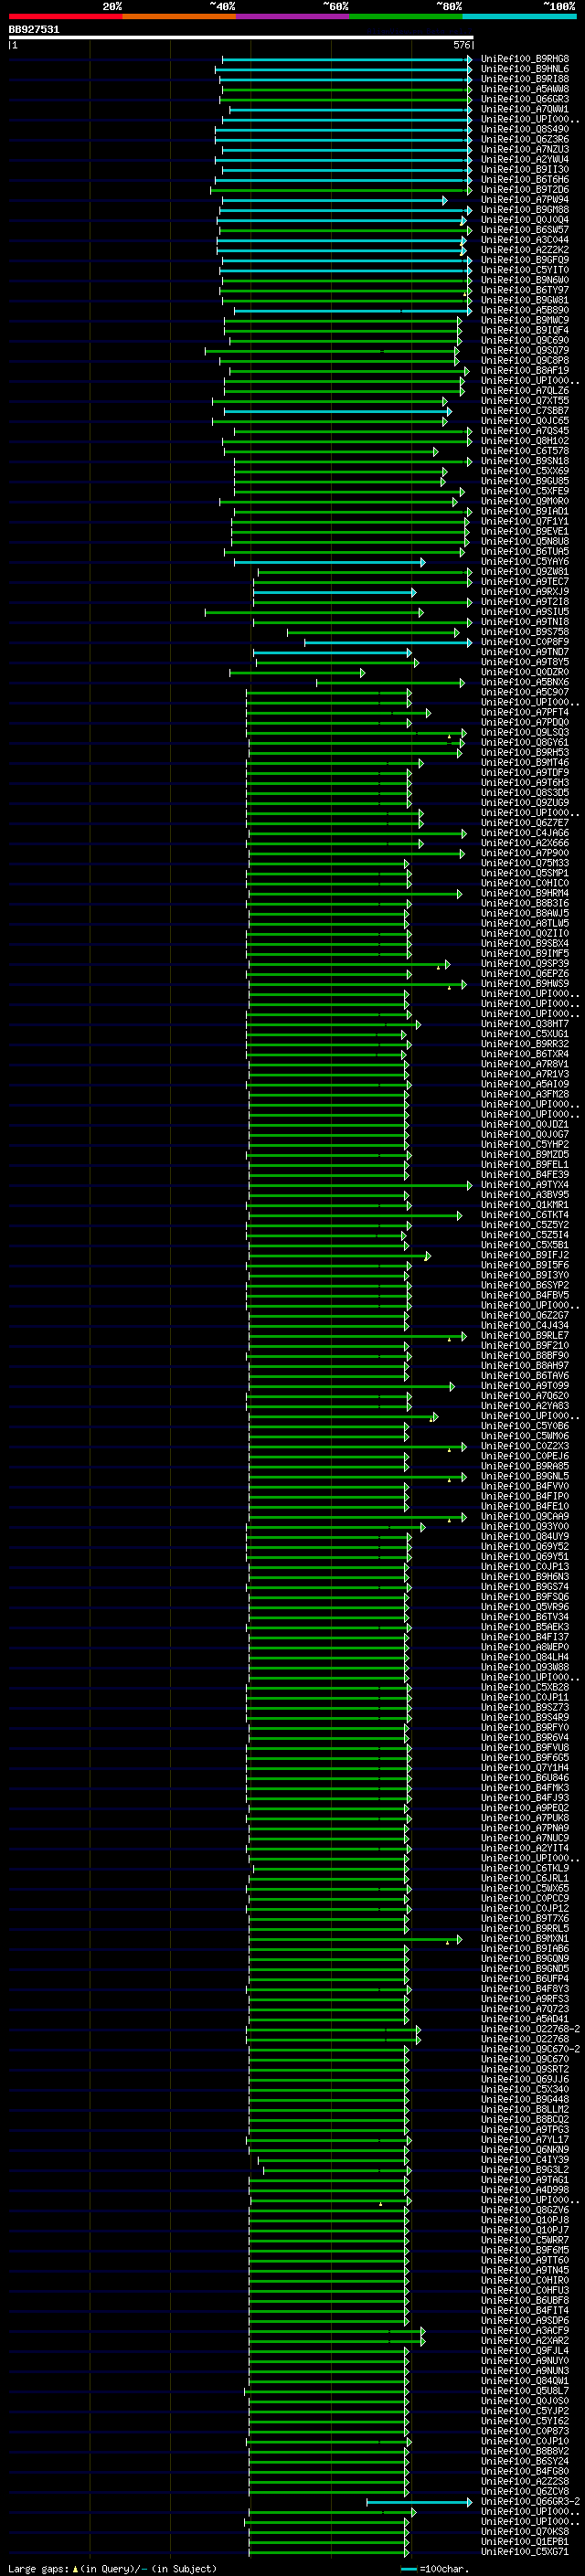The width and height of the screenshot is (585, 2576).
Task: Click the UniRef100_A7PW94 label
Action: coord(525,200)
